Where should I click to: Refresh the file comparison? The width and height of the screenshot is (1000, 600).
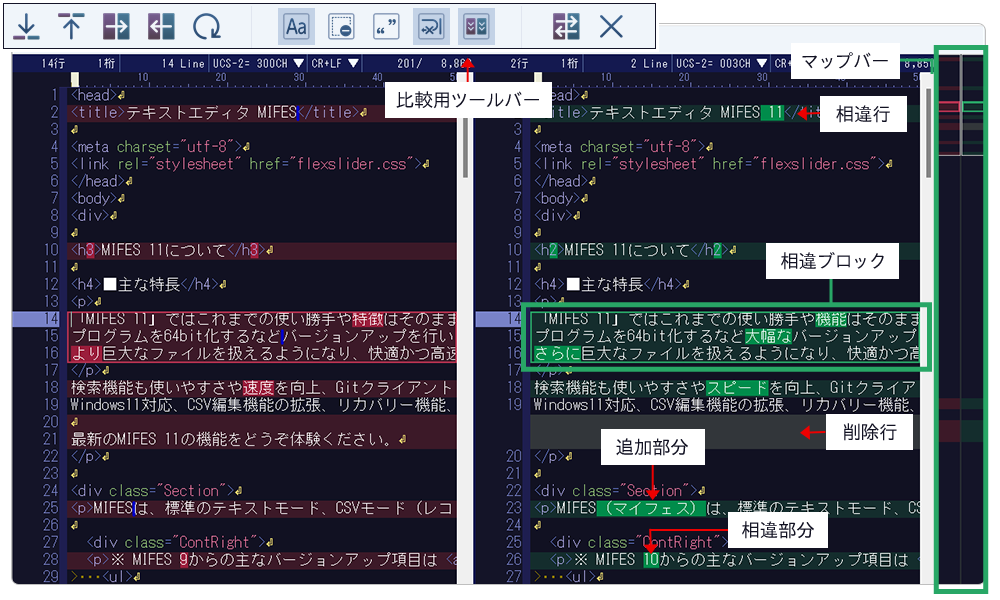[x=205, y=27]
